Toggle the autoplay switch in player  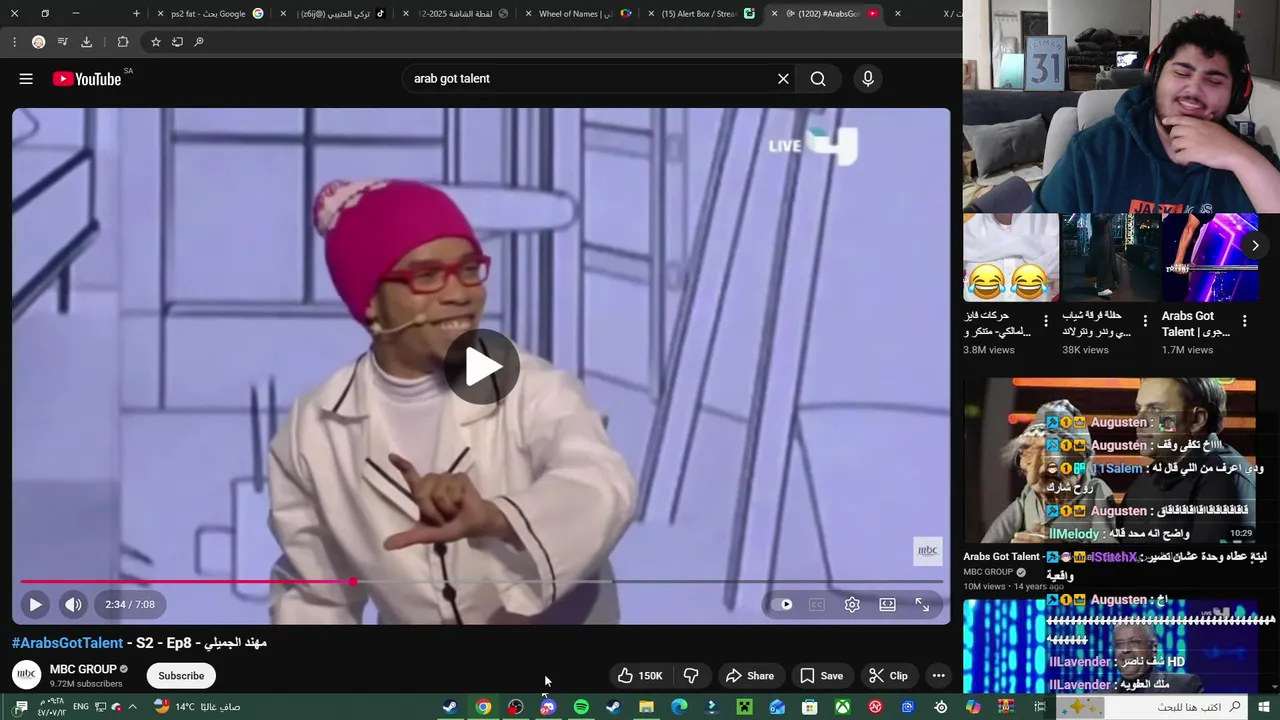[786, 604]
